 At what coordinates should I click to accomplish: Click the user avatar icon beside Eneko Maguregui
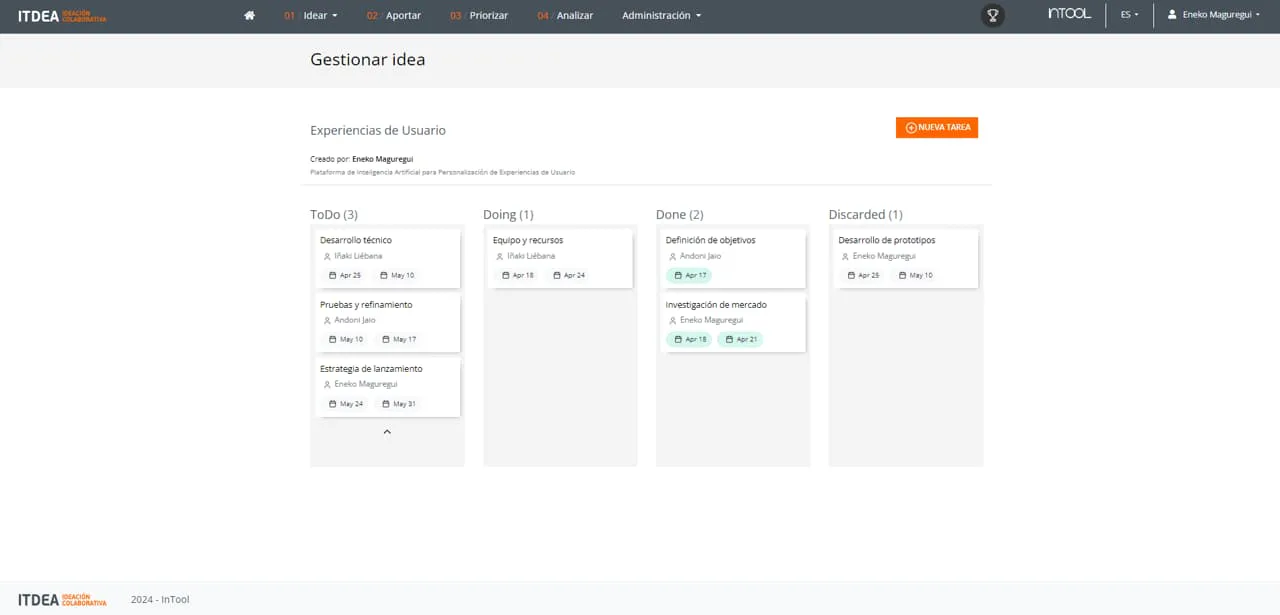[1172, 15]
